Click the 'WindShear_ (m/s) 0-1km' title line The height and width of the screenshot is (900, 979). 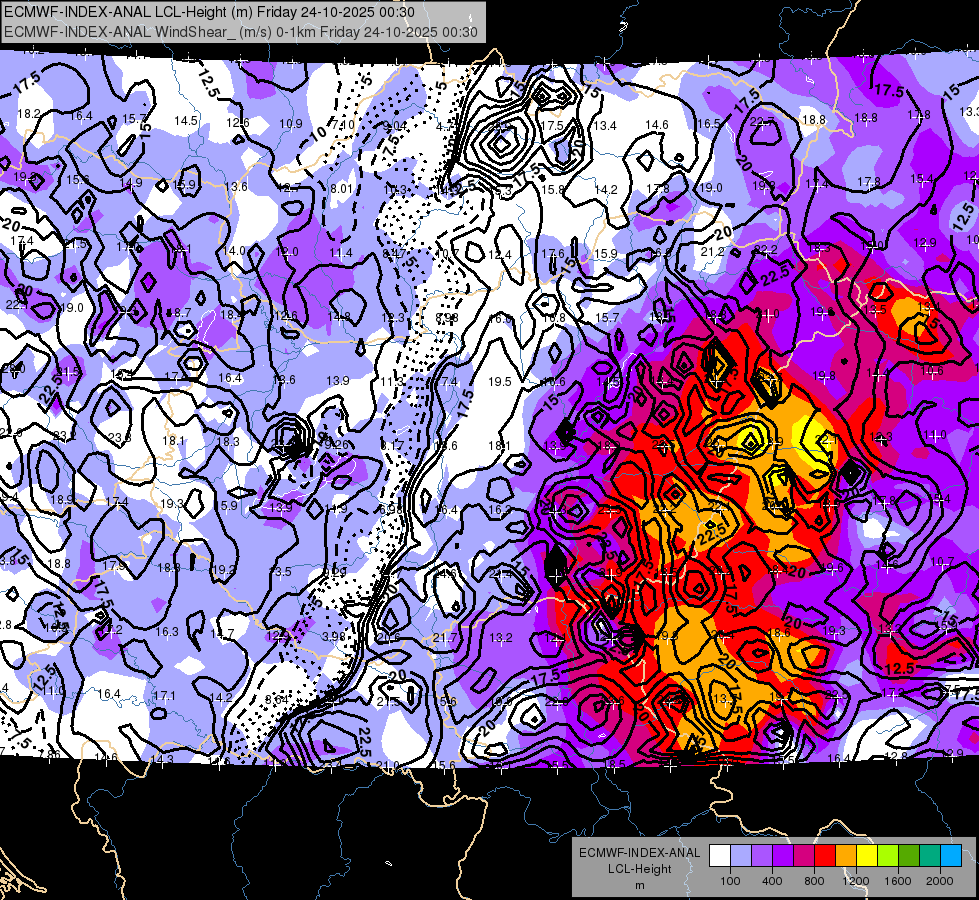click(241, 32)
